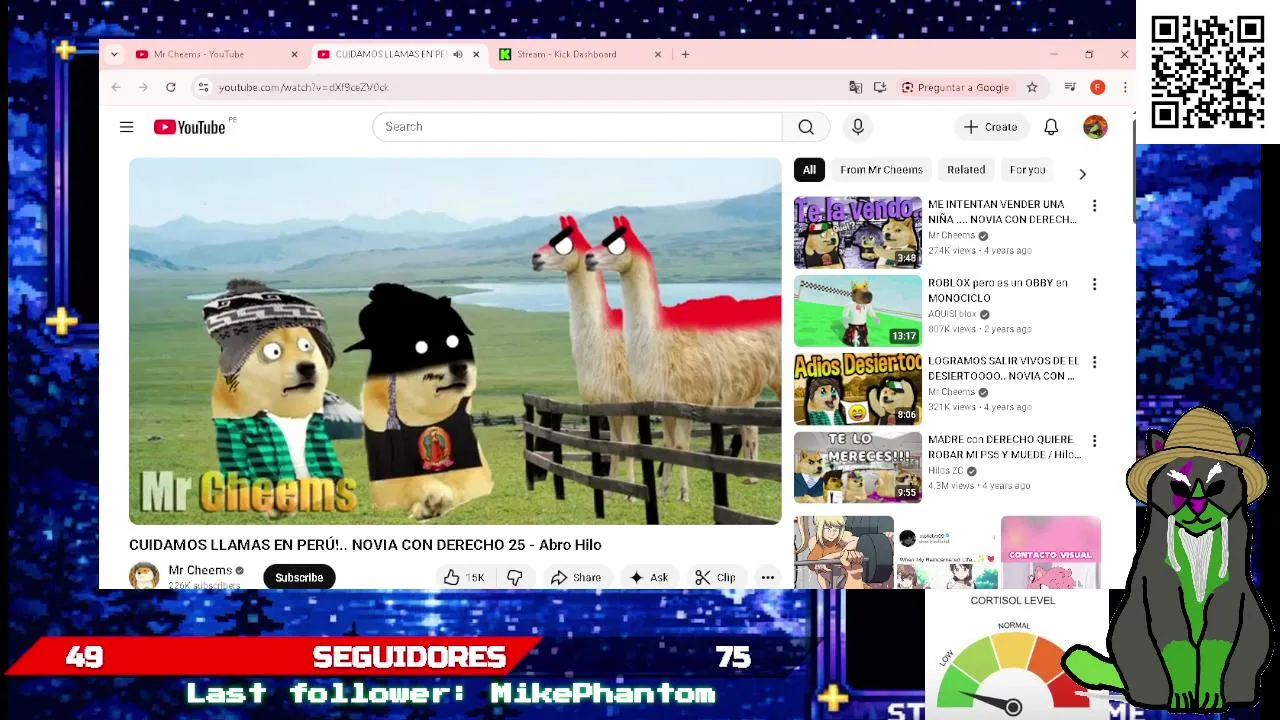Screen dimensions: 1280x720
Task: Show more filter chips with right arrow
Action: pyautogui.click(x=1082, y=174)
